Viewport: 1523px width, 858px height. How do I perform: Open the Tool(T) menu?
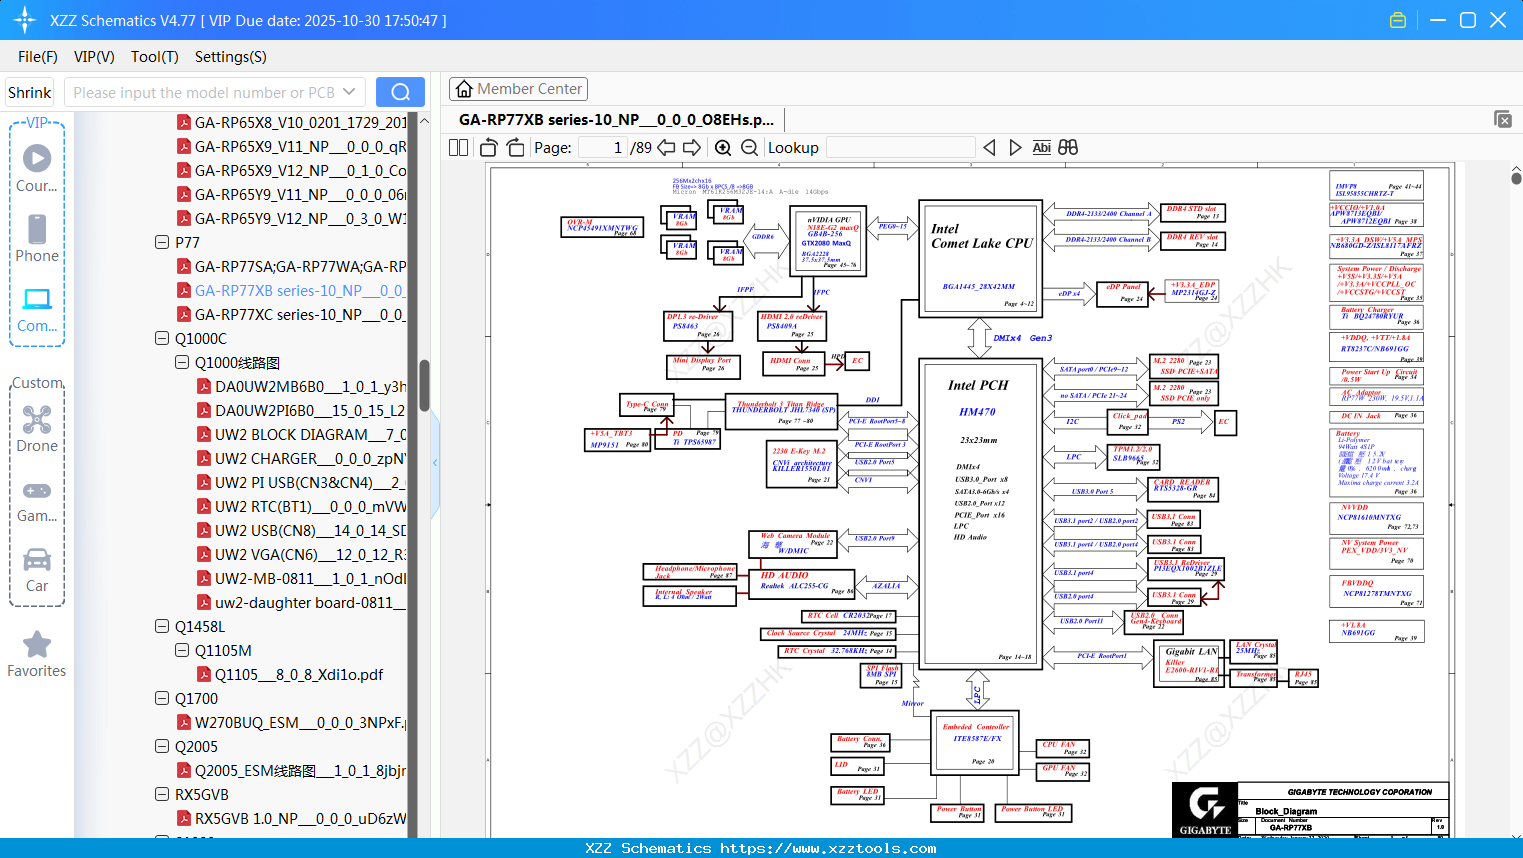[155, 57]
